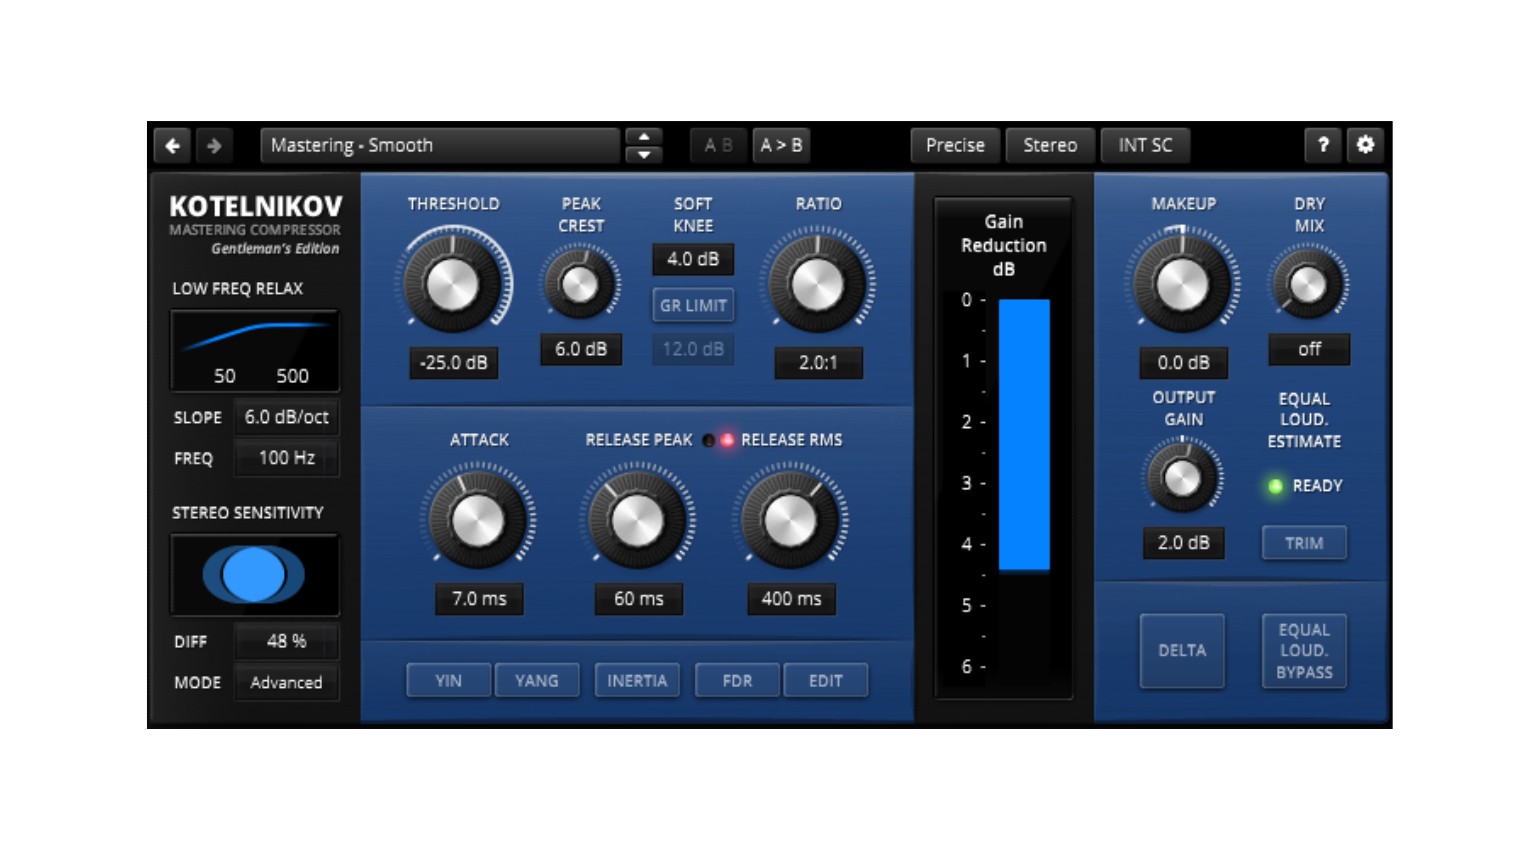Toggle the GR LIMIT button
The width and height of the screenshot is (1540, 850).
point(693,305)
